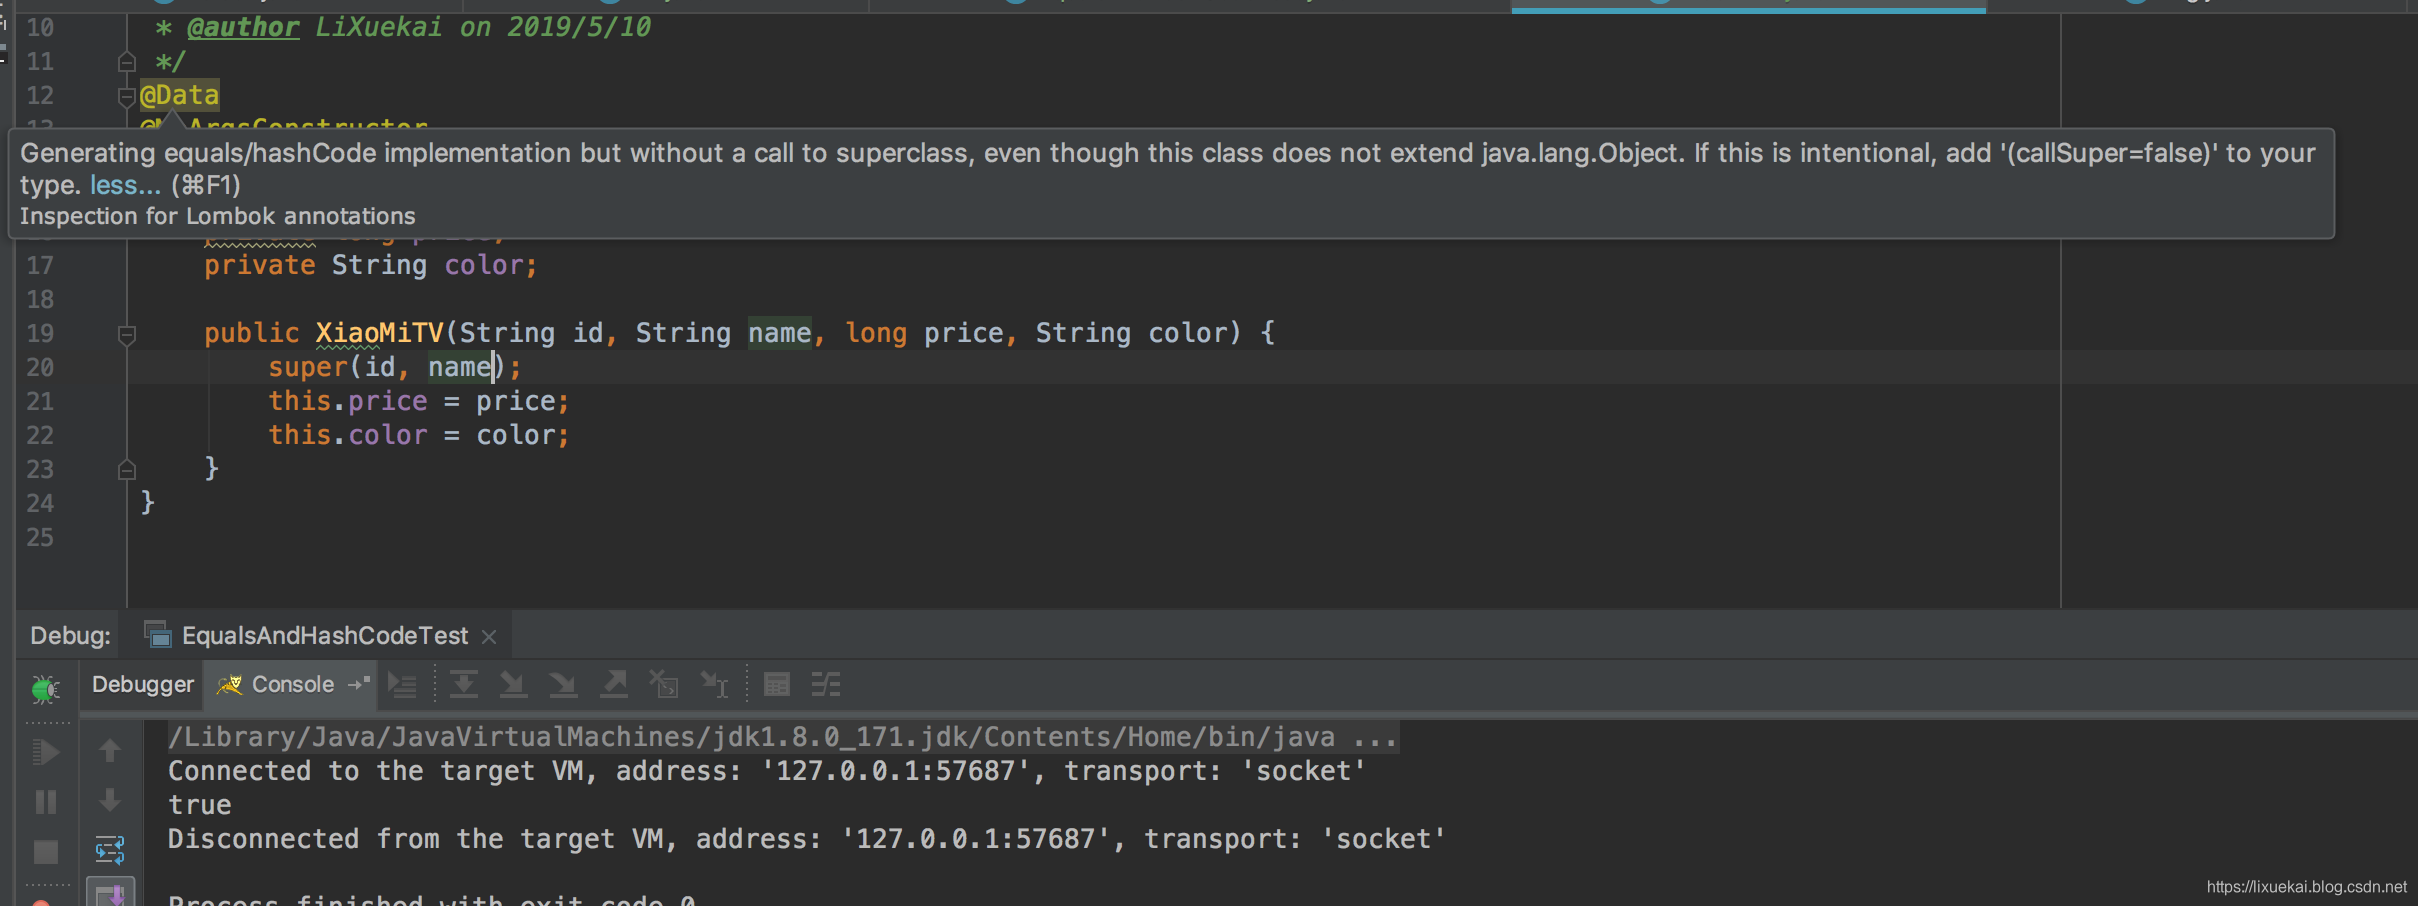Click the Resume Program icon

pos(46,752)
